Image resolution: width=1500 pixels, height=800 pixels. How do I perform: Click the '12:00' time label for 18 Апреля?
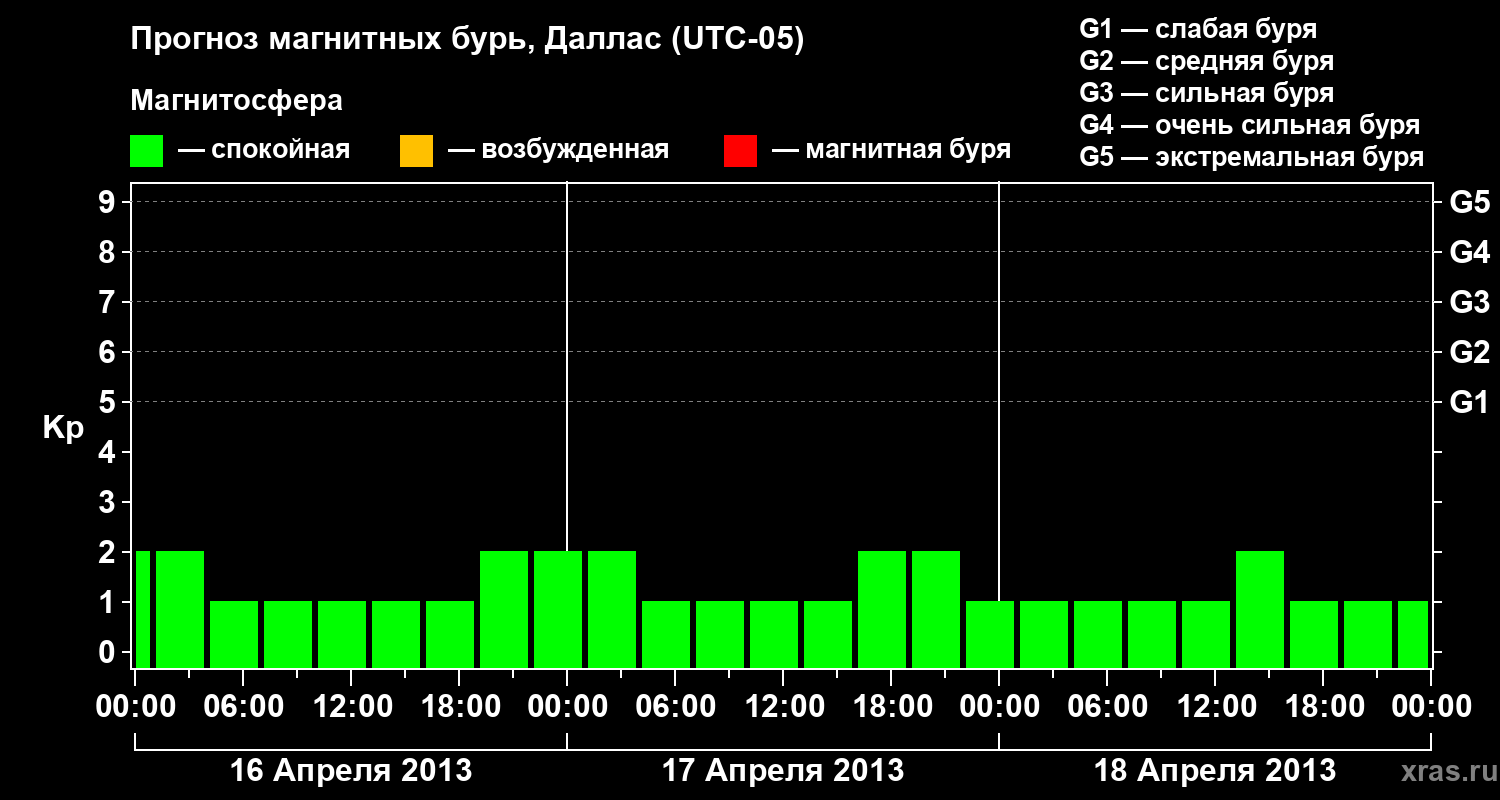click(x=1215, y=707)
